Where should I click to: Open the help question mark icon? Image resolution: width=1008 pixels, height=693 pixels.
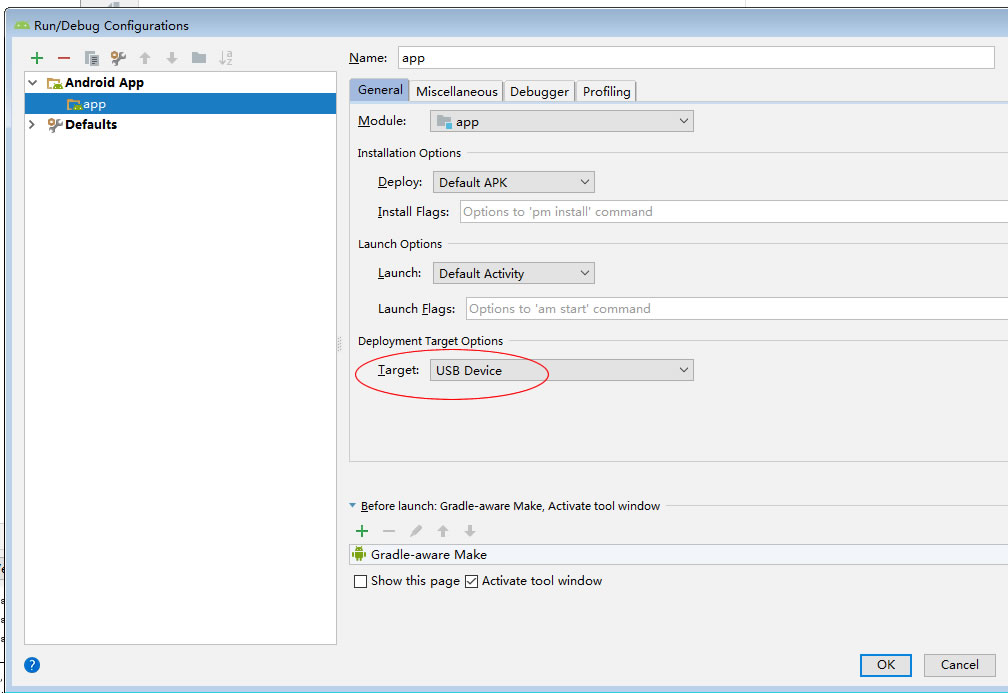pyautogui.click(x=32, y=665)
